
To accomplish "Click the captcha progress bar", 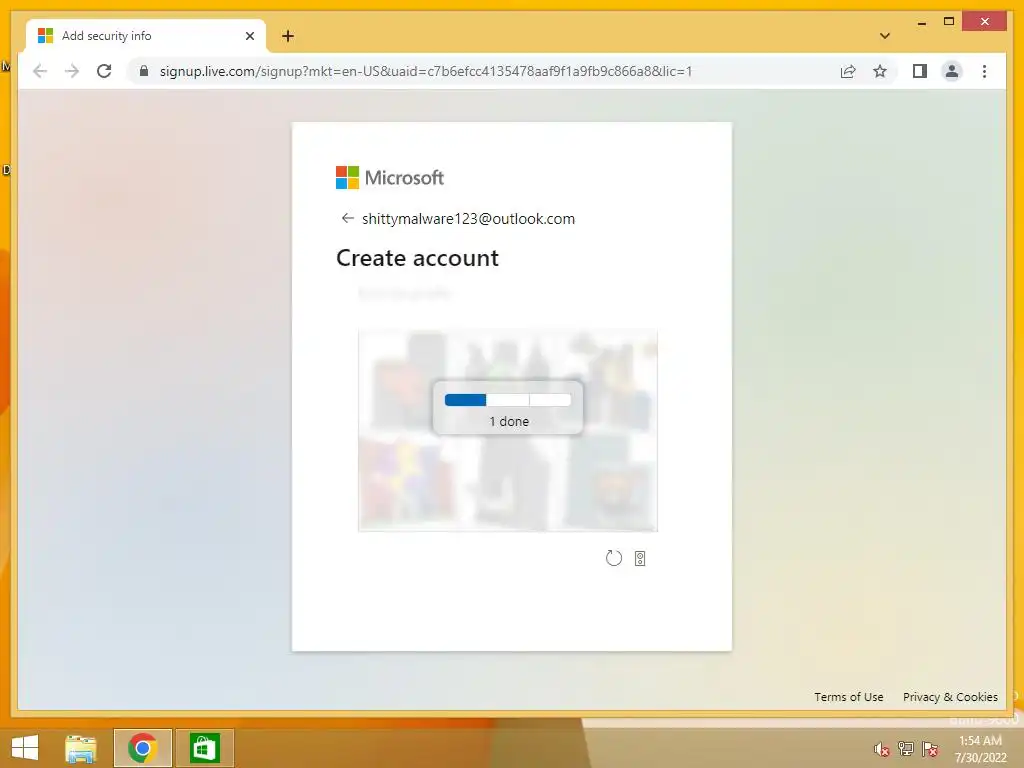I will click(507, 400).
